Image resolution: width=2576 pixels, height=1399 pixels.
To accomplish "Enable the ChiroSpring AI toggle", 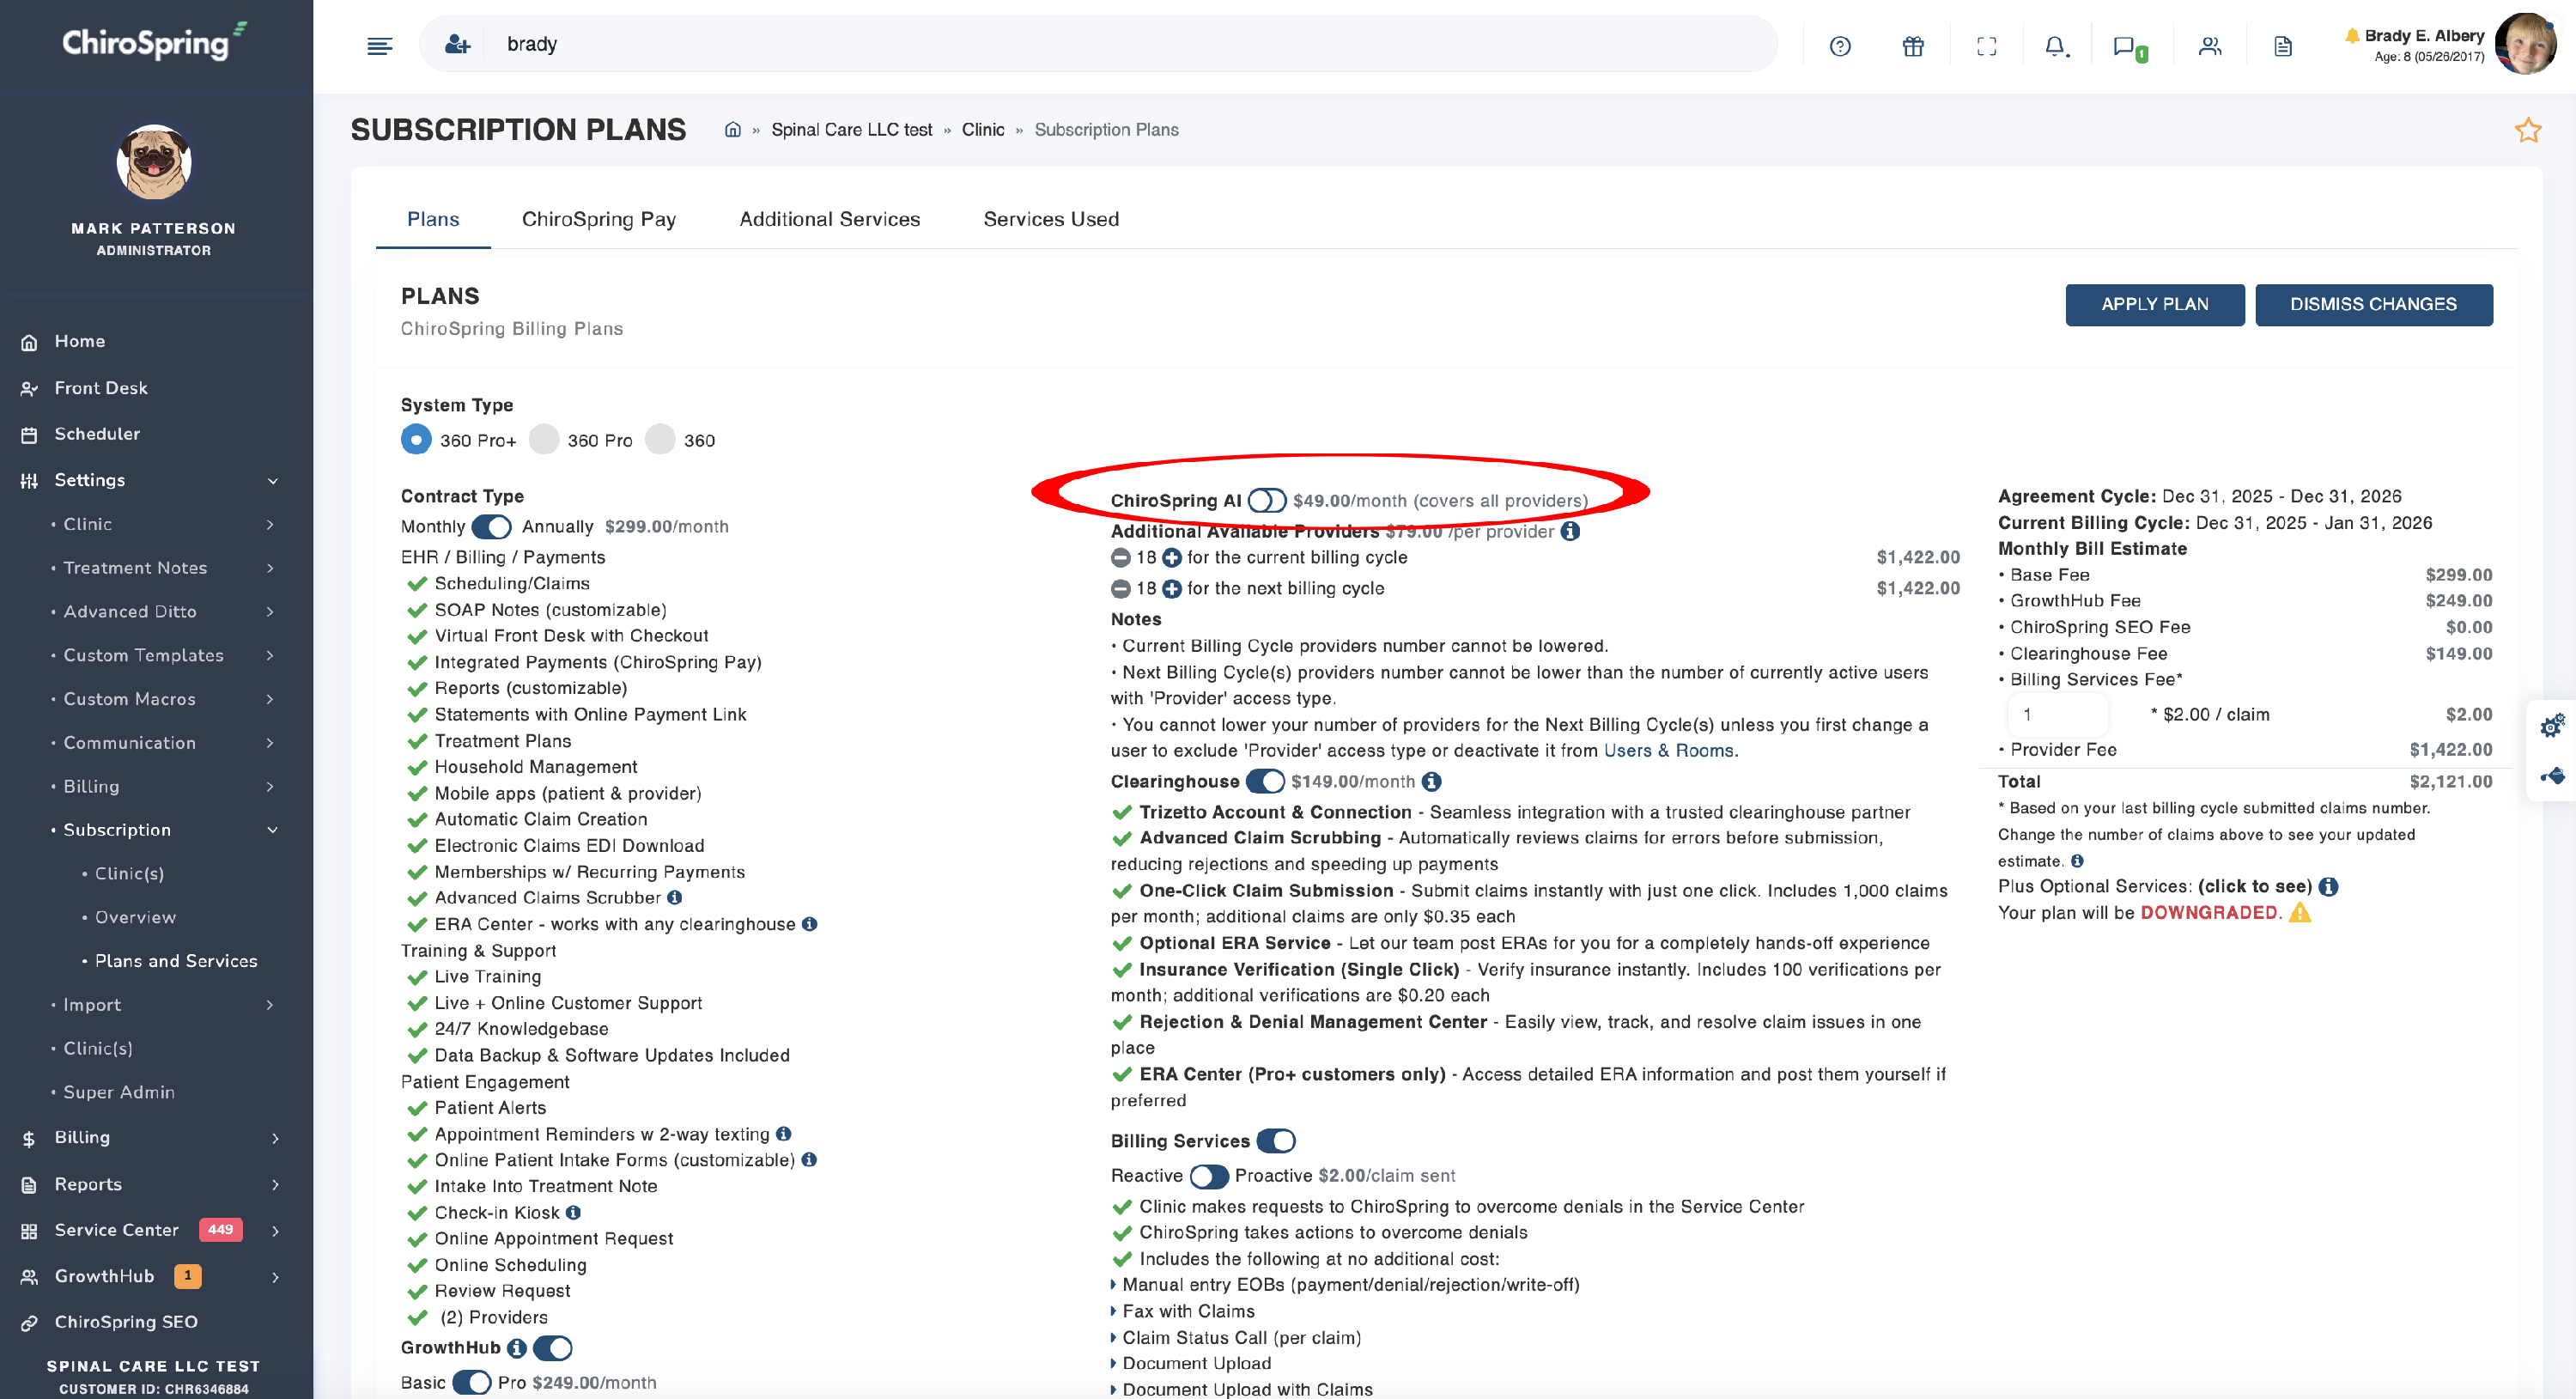I will (1266, 500).
